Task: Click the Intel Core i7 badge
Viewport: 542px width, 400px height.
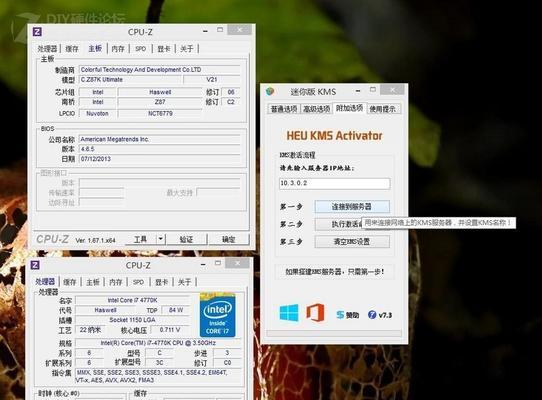Action: (x=217, y=315)
